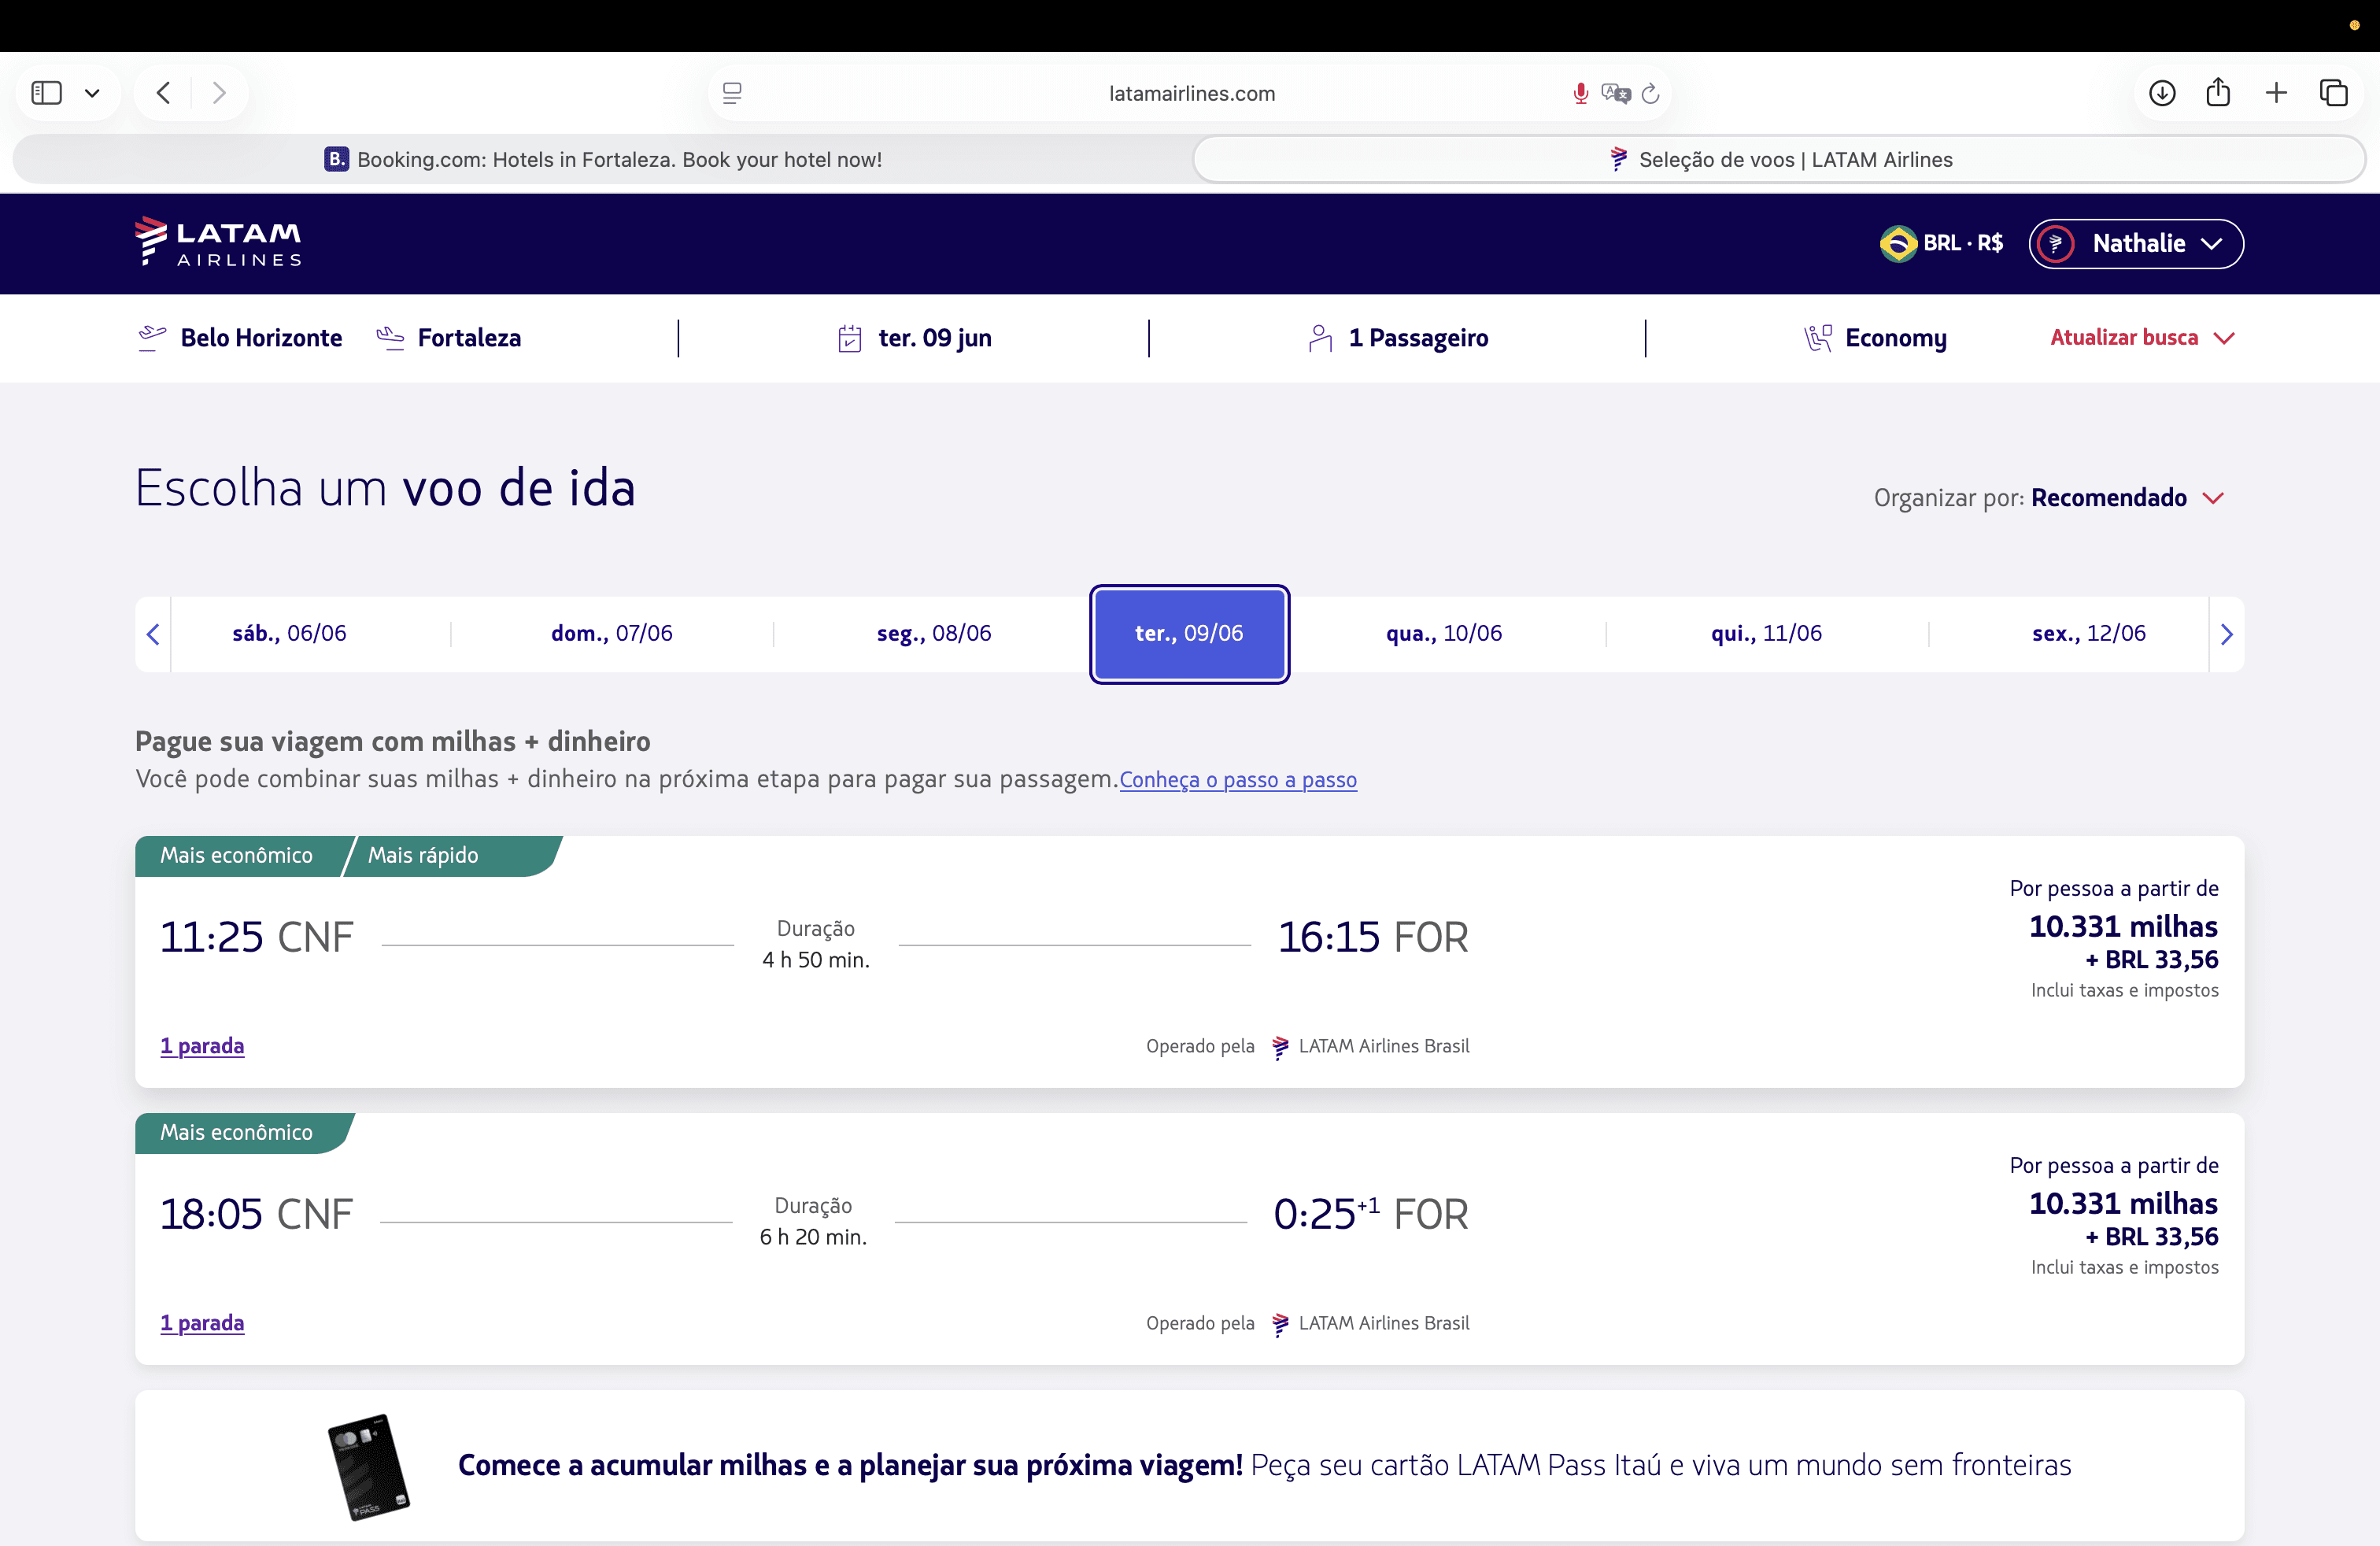The image size is (2380, 1546).
Task: Click the landing plane icon
Action: (x=390, y=338)
